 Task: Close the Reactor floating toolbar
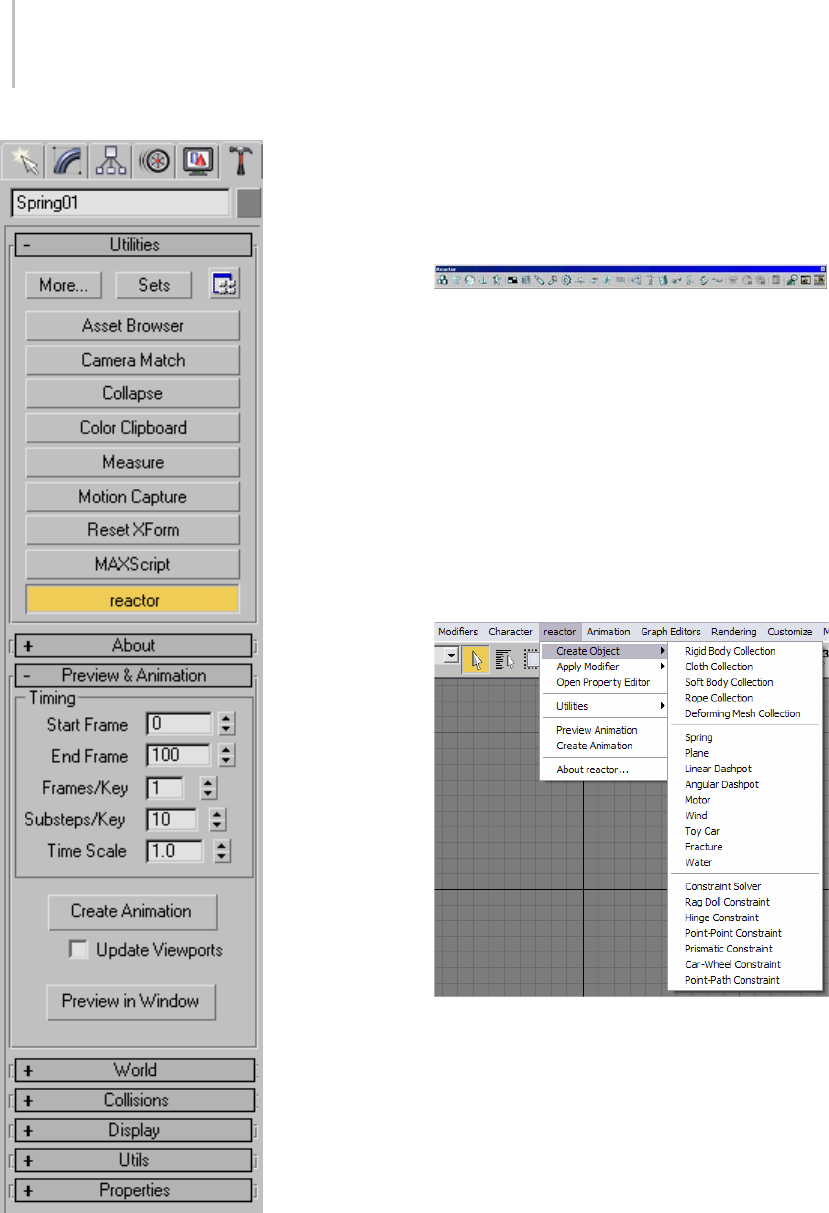coord(823,269)
